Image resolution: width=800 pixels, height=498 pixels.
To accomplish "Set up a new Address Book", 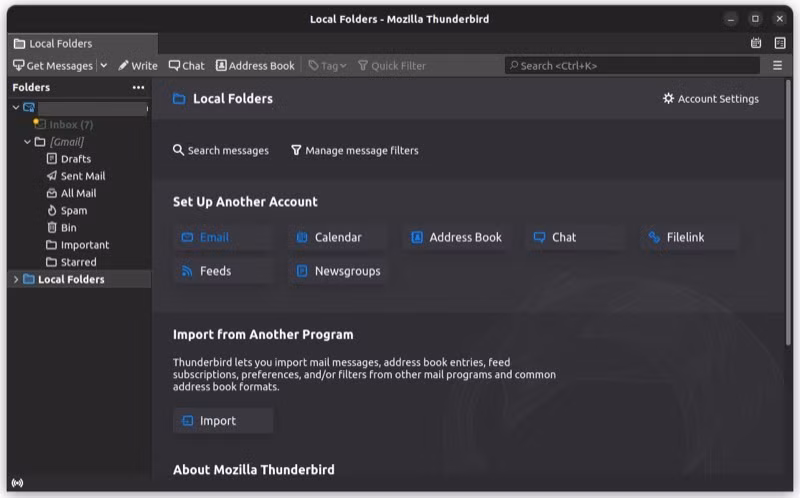I will pyautogui.click(x=457, y=237).
